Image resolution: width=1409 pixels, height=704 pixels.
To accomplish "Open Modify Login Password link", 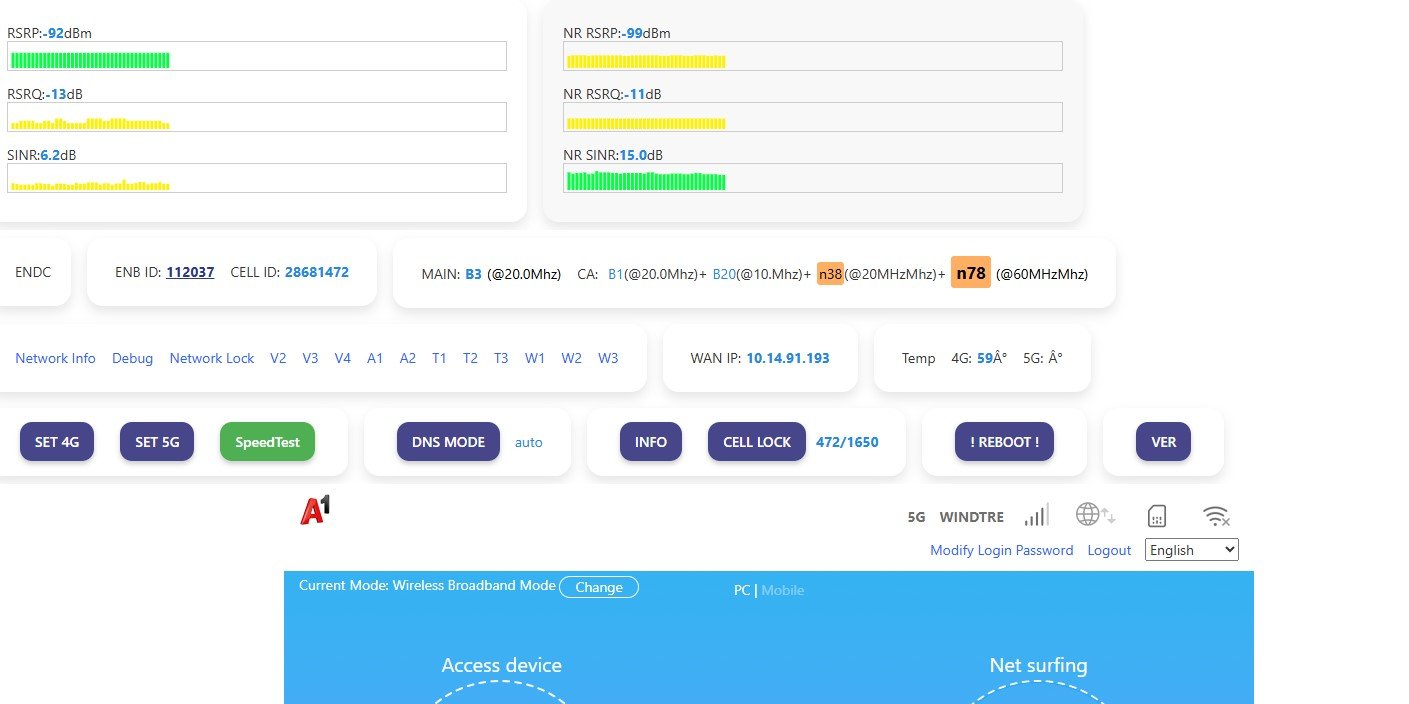I will coord(1001,550).
